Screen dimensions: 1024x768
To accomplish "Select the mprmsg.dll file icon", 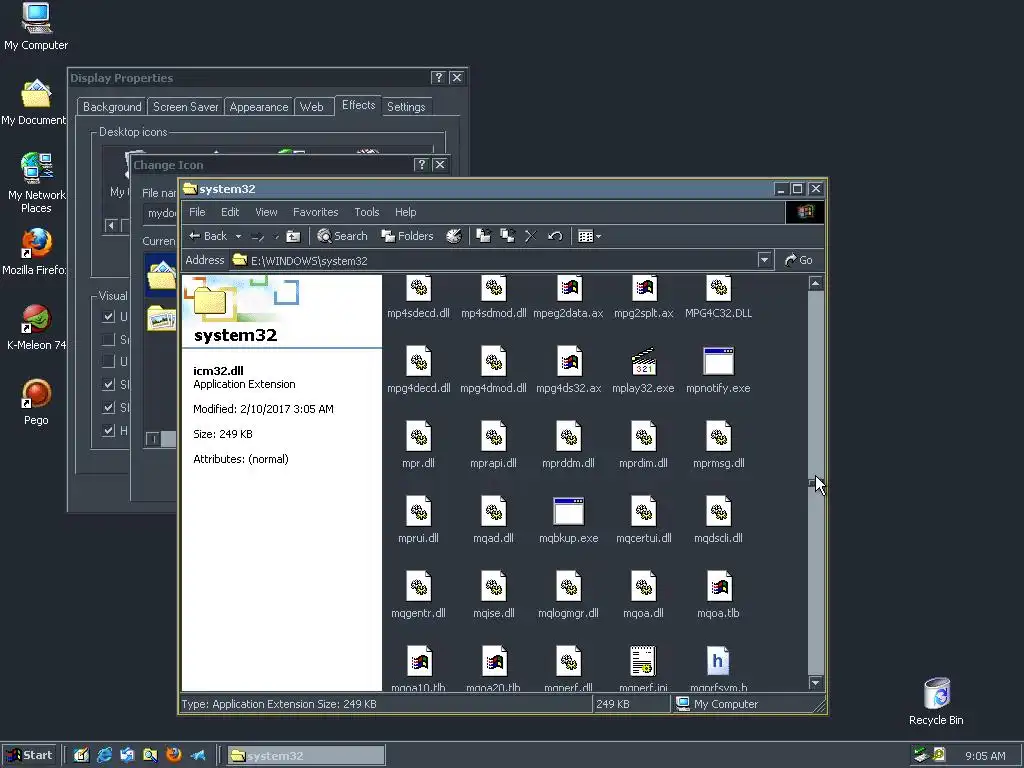I will click(x=718, y=436).
